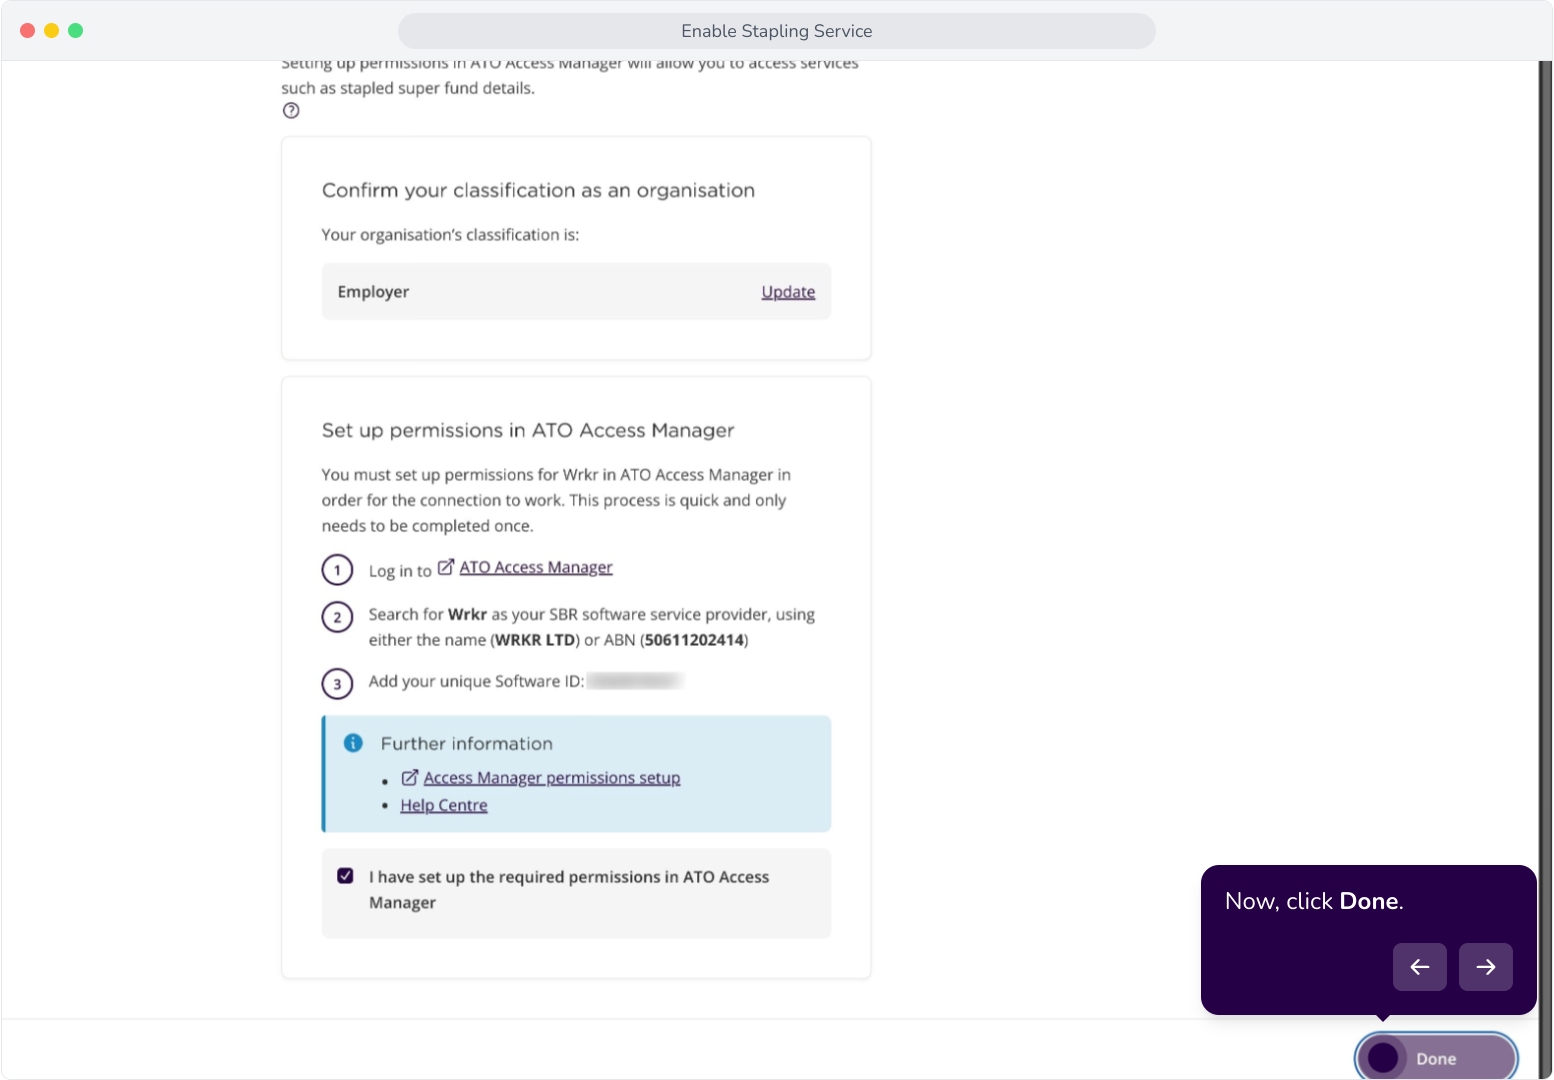Click the green macOS maximize window button
Viewport: 1554px width, 1080px height.
pos(75,31)
